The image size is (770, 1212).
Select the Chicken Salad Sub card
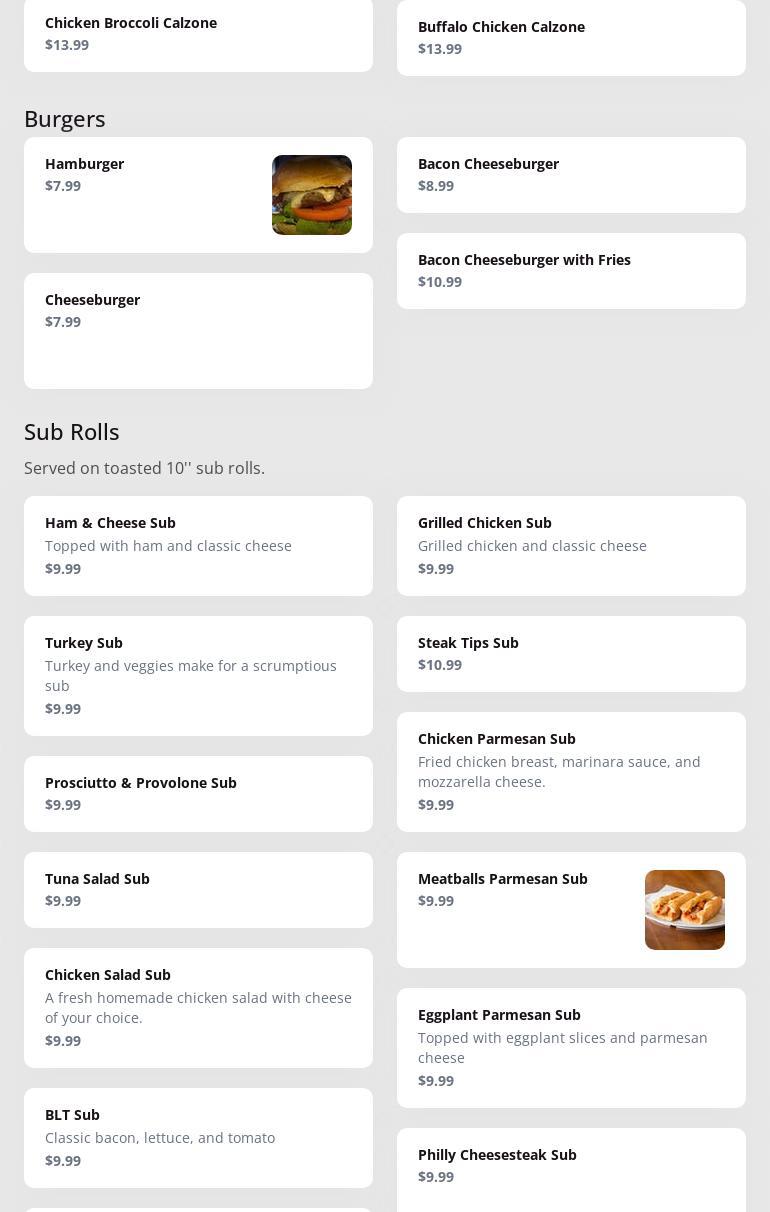[198, 1008]
